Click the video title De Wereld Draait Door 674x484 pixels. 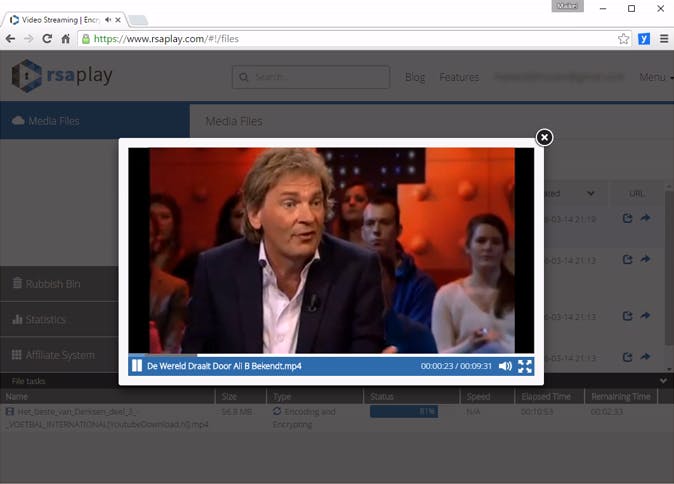tap(224, 366)
